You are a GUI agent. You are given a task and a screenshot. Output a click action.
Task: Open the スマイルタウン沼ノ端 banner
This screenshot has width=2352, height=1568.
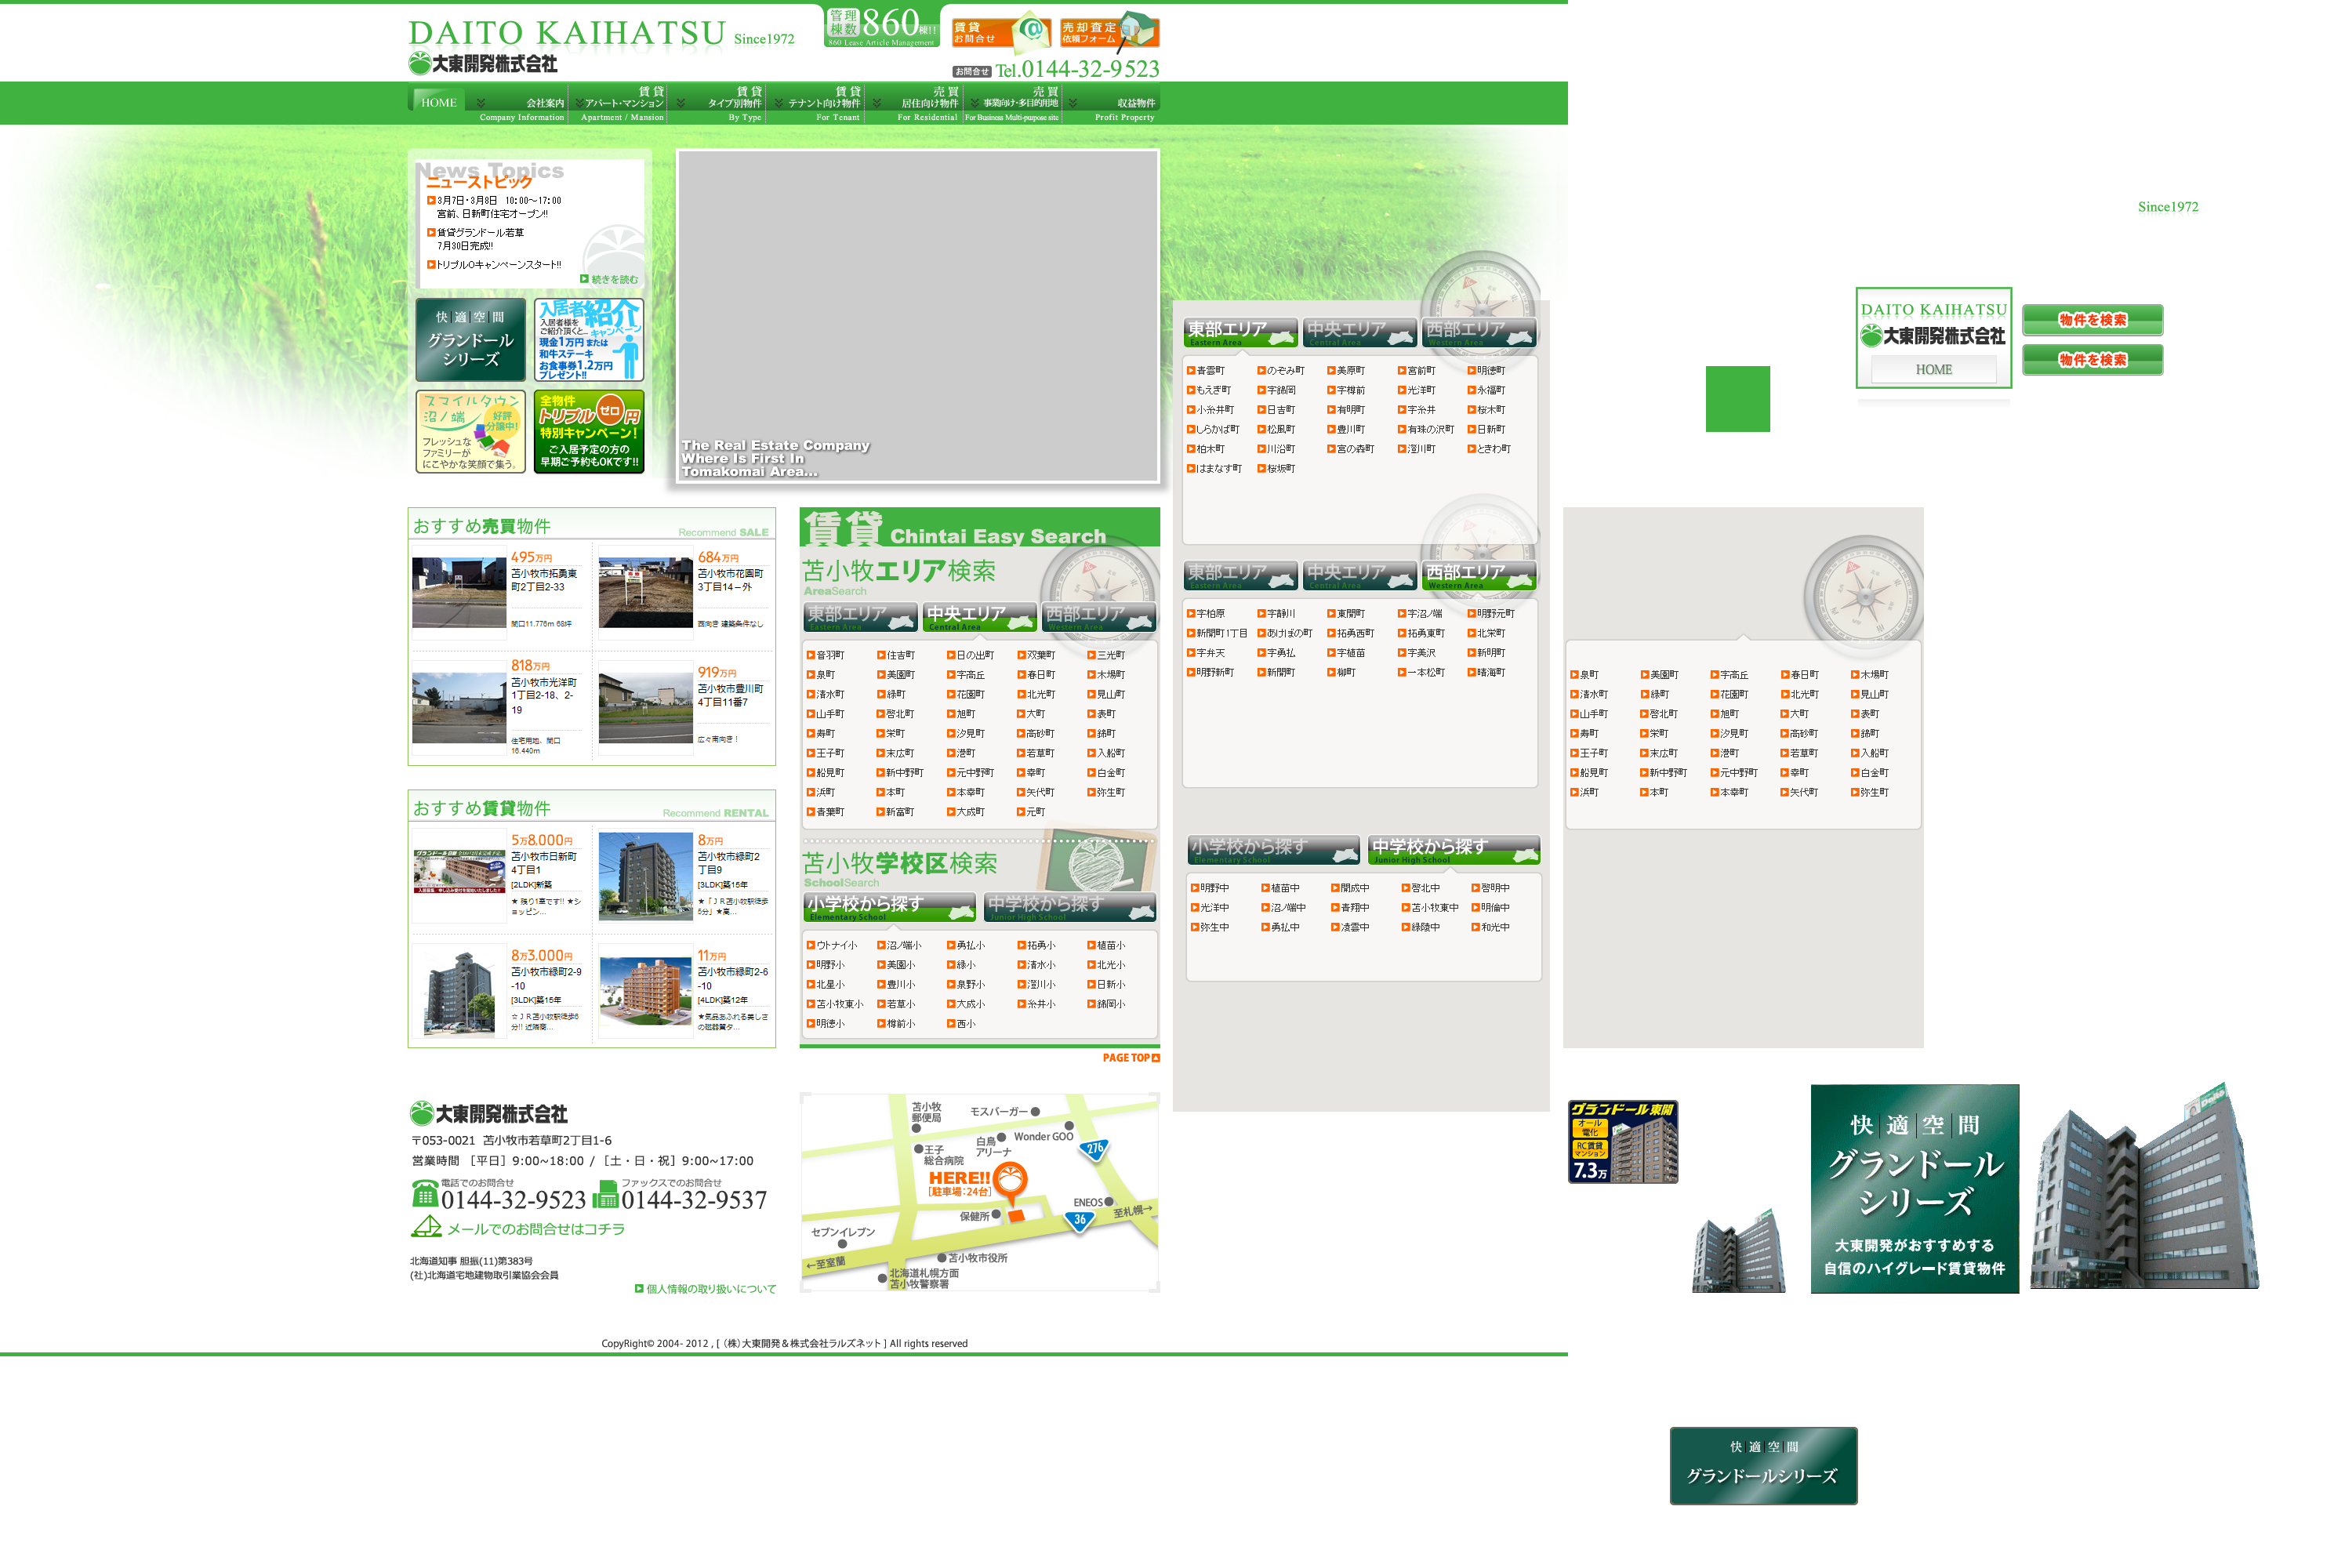[471, 432]
